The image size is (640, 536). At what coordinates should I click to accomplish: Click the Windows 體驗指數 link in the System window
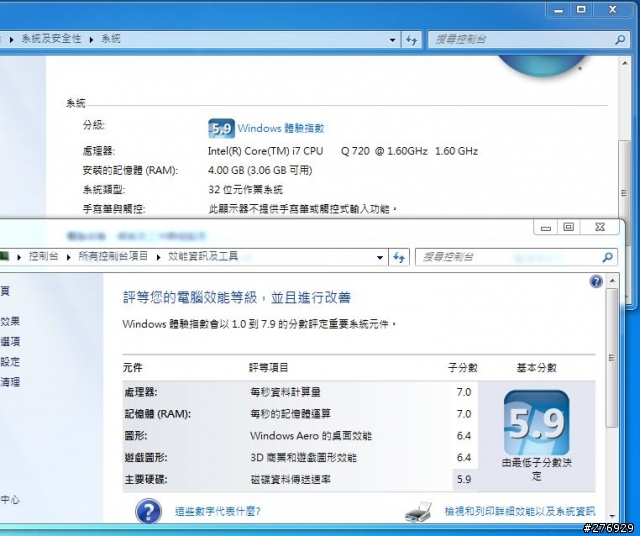pos(281,128)
